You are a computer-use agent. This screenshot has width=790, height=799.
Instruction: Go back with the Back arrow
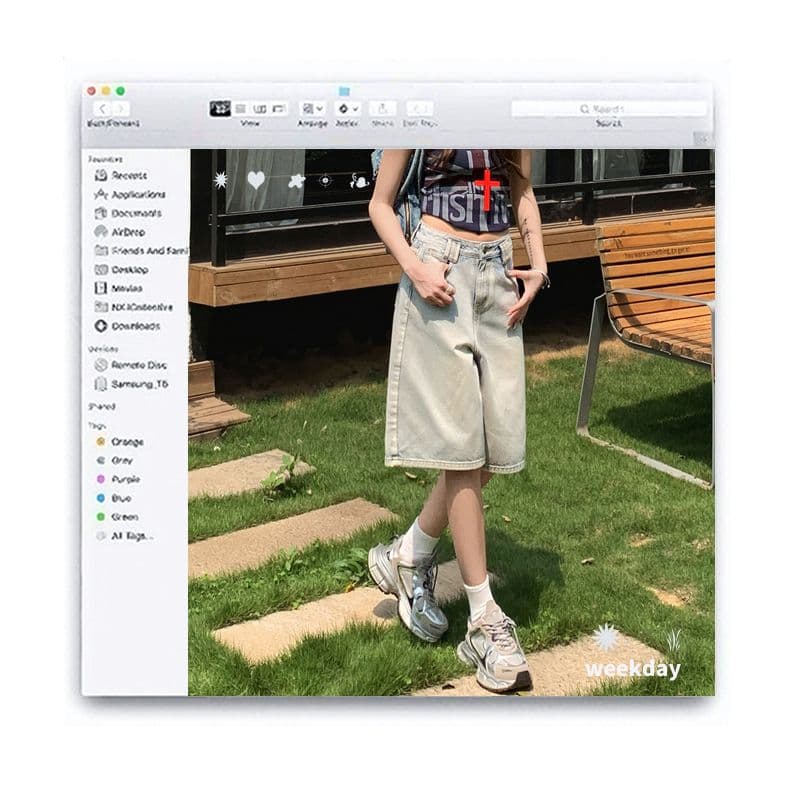(102, 109)
